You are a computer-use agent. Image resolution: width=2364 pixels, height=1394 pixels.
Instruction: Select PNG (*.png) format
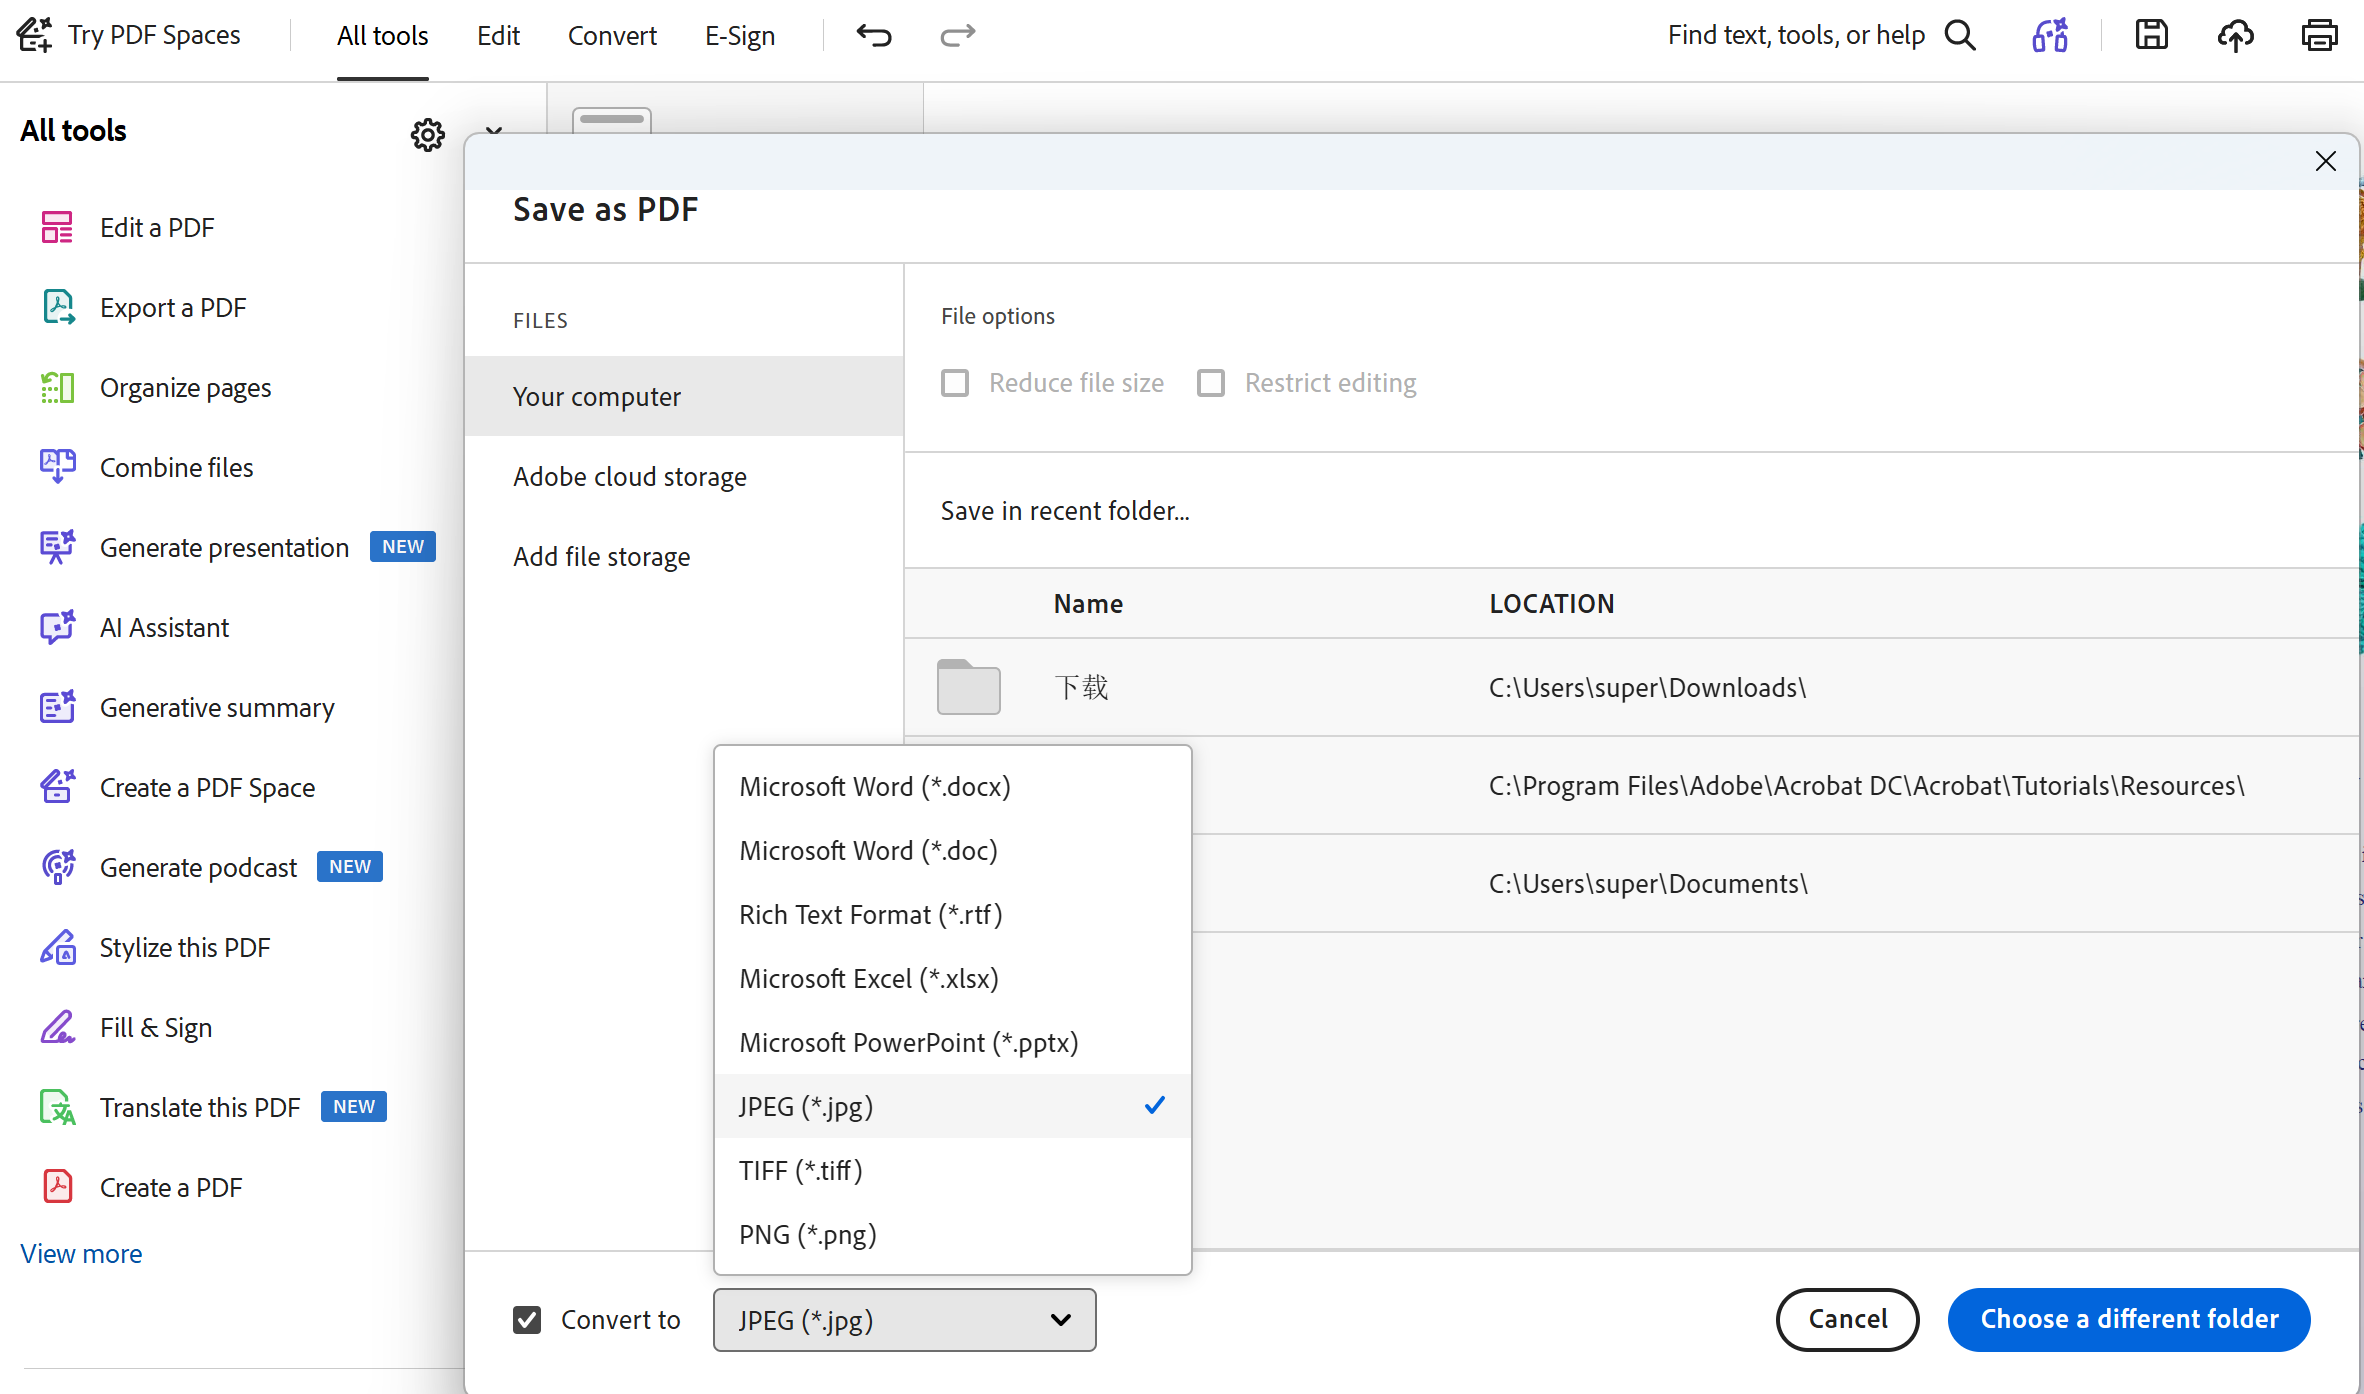point(953,1234)
